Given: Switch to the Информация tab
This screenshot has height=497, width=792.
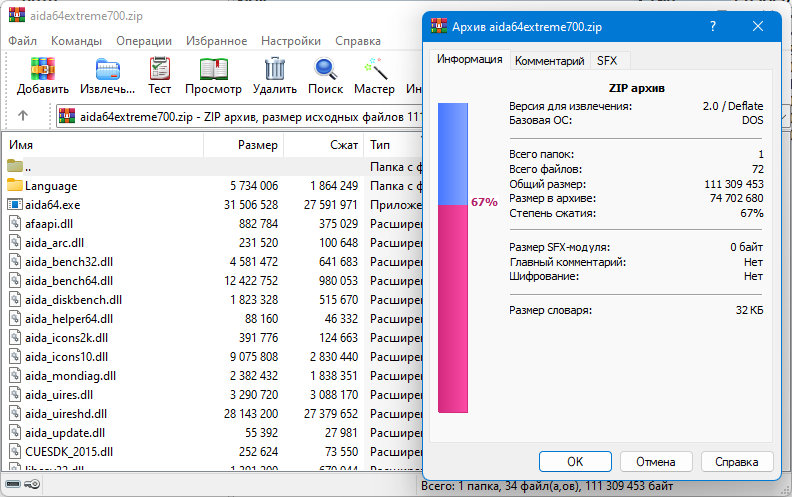Looking at the screenshot, I should click(470, 59).
